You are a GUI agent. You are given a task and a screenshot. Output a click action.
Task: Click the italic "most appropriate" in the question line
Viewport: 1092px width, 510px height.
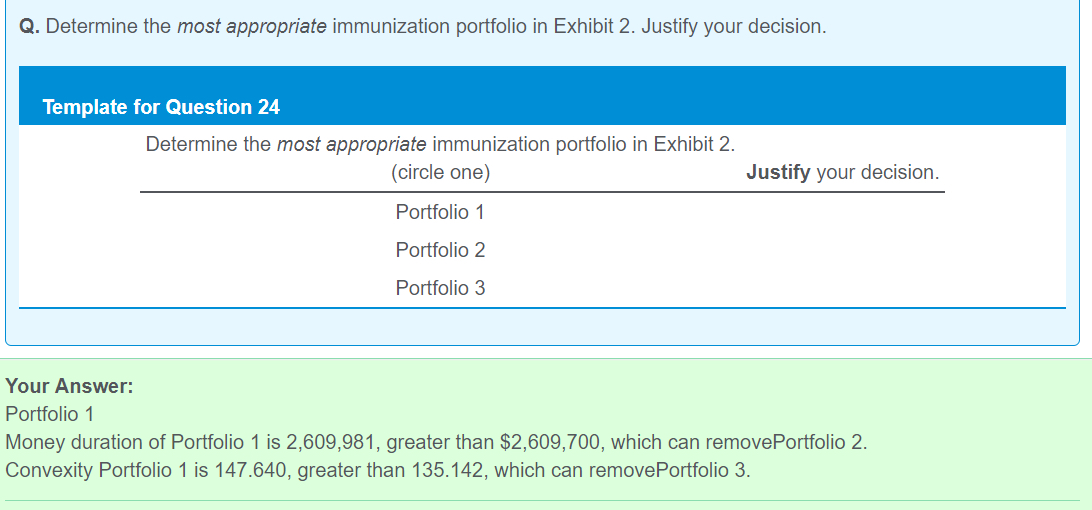click(251, 26)
